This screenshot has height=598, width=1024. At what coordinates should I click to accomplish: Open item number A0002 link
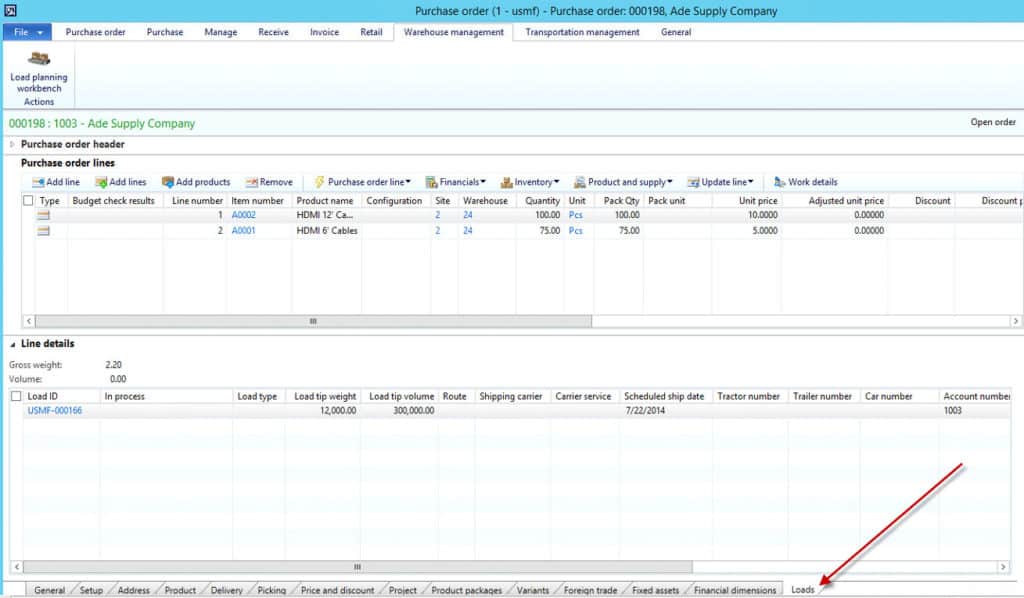coord(244,215)
